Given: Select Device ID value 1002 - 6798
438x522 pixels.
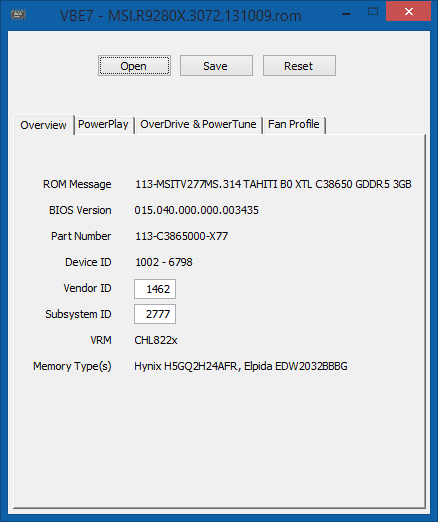Looking at the screenshot, I should point(164,262).
